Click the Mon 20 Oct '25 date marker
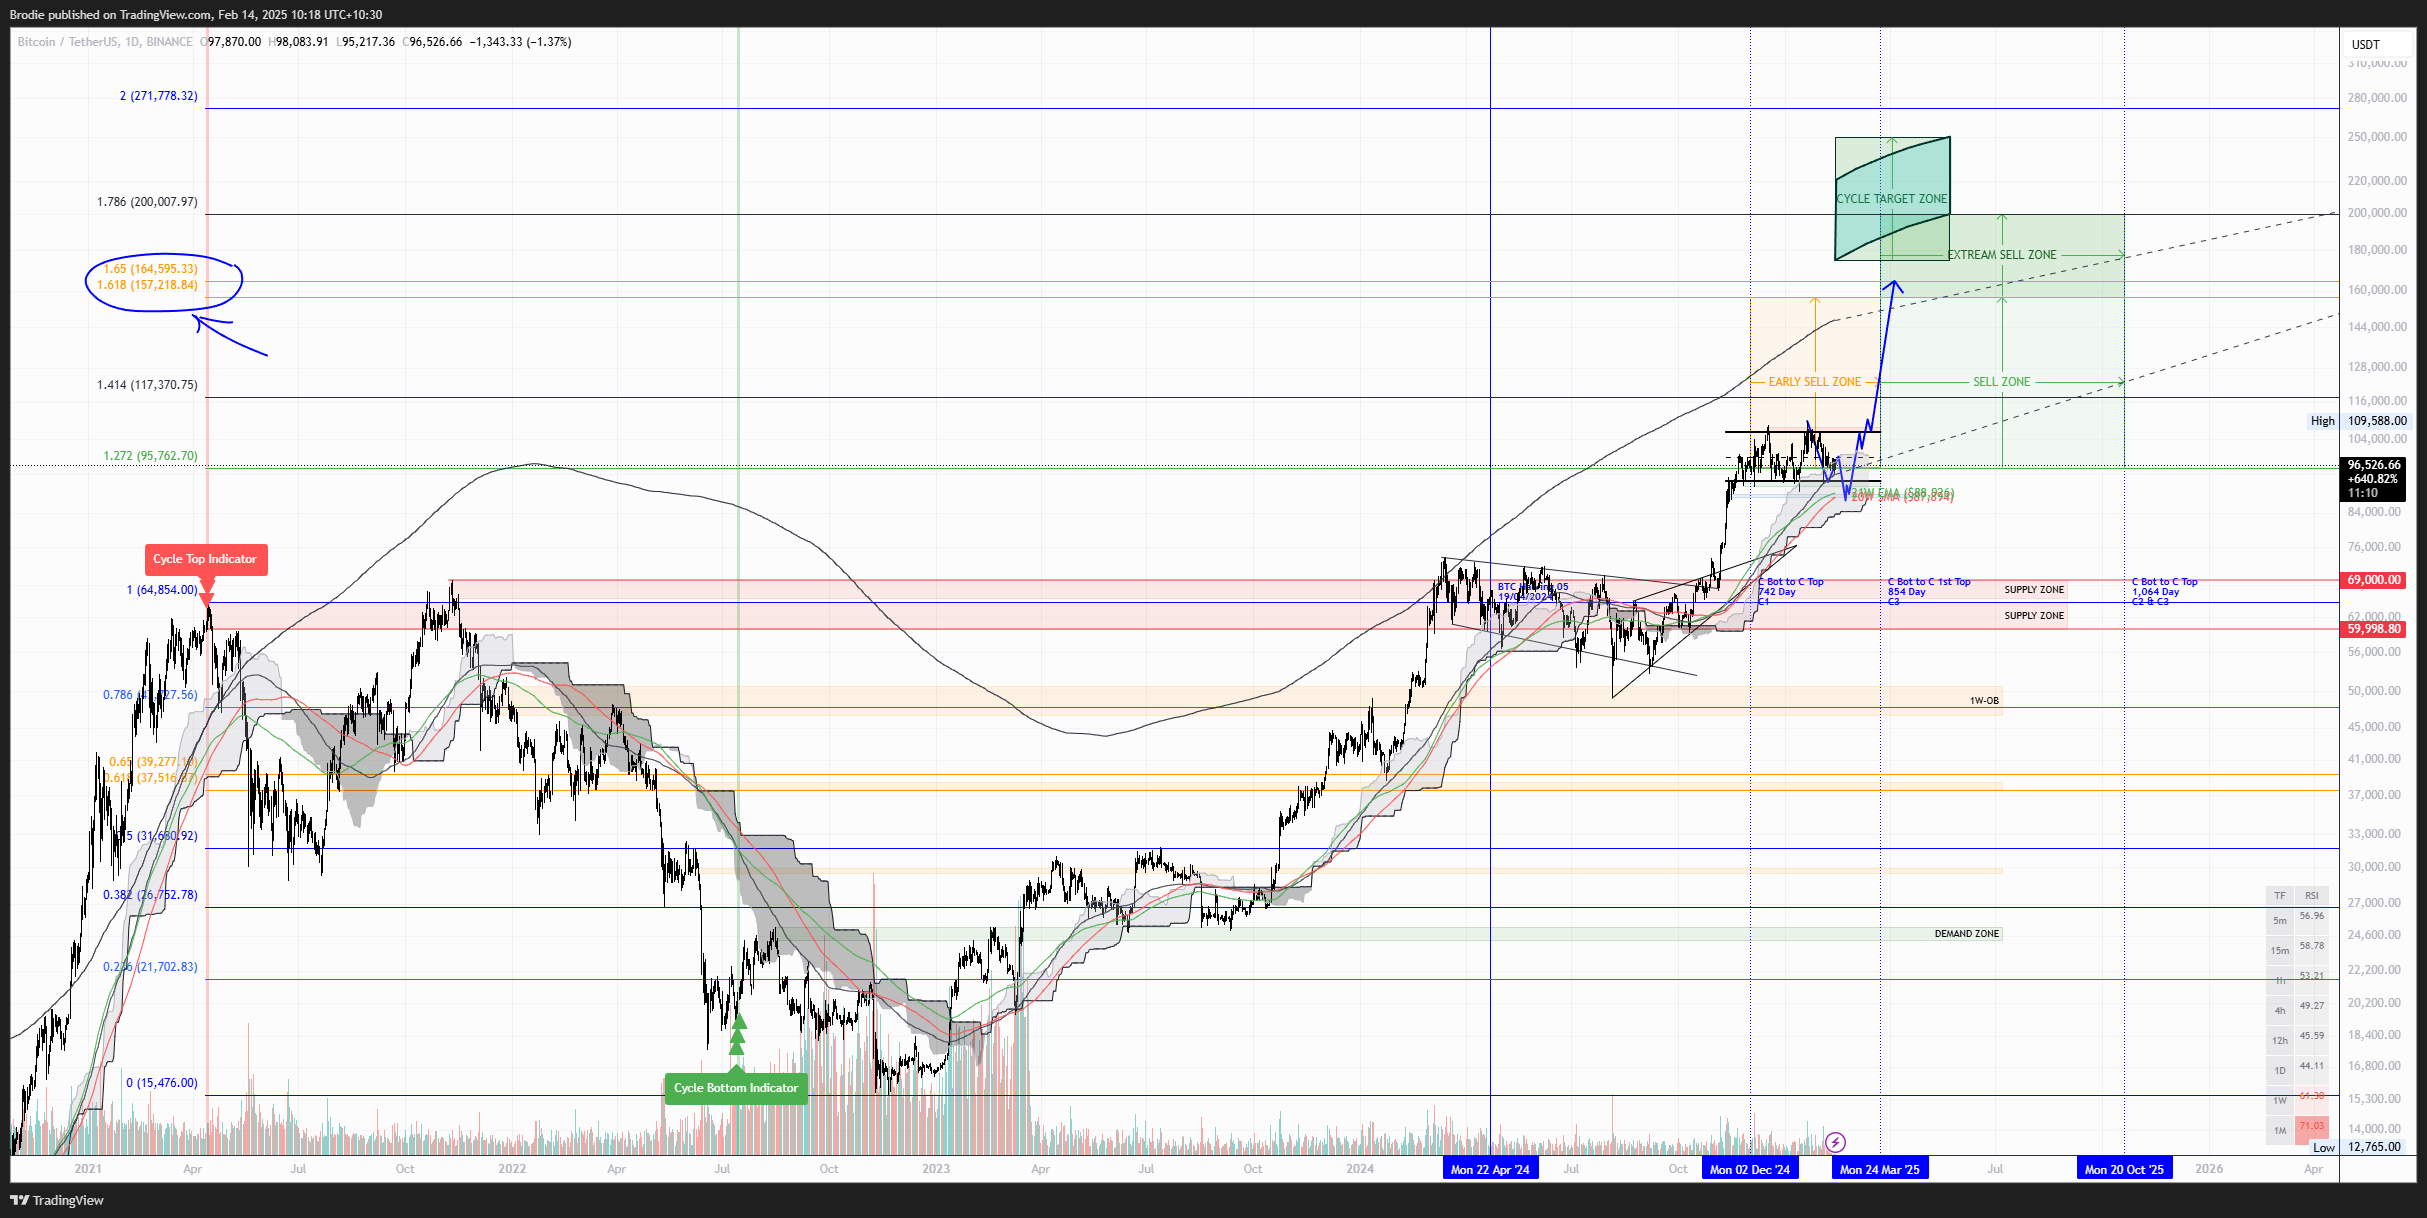Image resolution: width=2427 pixels, height=1218 pixels. (2124, 1169)
